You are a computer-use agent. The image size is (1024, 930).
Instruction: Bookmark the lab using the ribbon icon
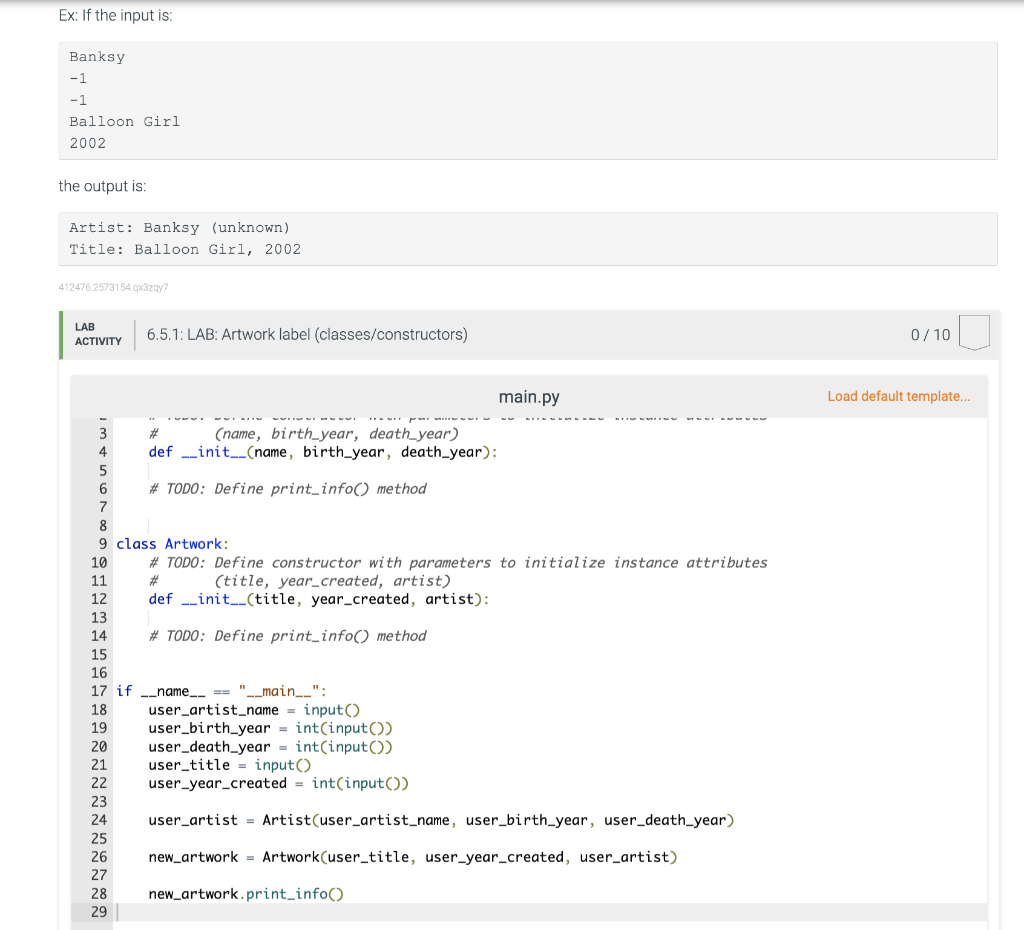click(x=974, y=332)
